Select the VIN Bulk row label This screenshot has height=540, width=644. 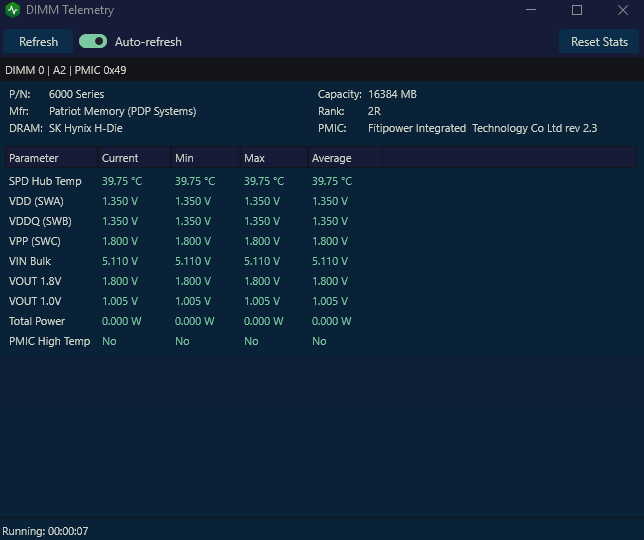coord(30,261)
